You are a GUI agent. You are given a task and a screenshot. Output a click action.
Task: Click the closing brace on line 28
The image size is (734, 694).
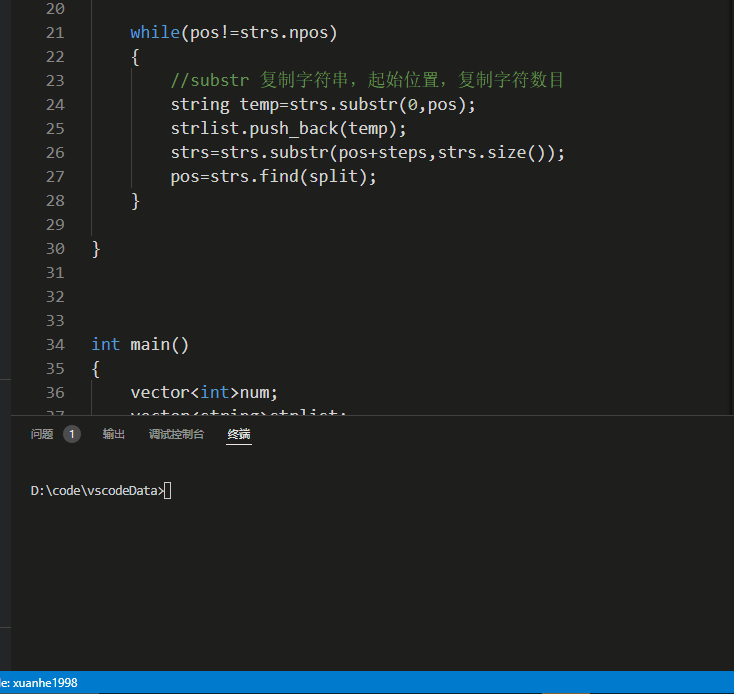pyautogui.click(x=135, y=201)
